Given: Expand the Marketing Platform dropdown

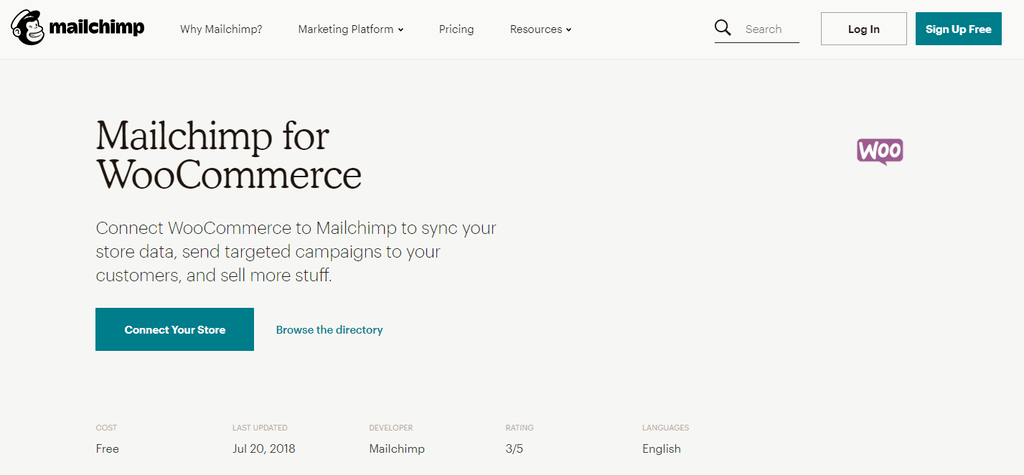Looking at the screenshot, I should pyautogui.click(x=351, y=29).
